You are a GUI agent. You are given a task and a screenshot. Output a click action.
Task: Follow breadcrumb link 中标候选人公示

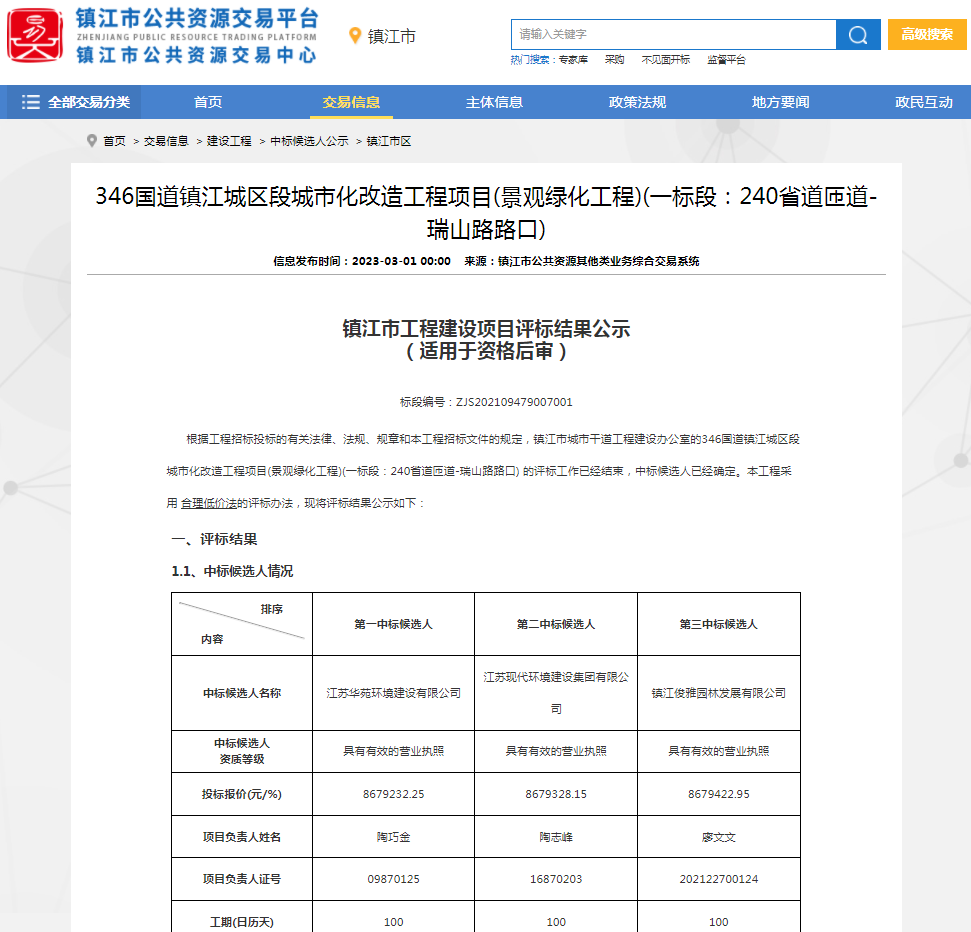(309, 141)
